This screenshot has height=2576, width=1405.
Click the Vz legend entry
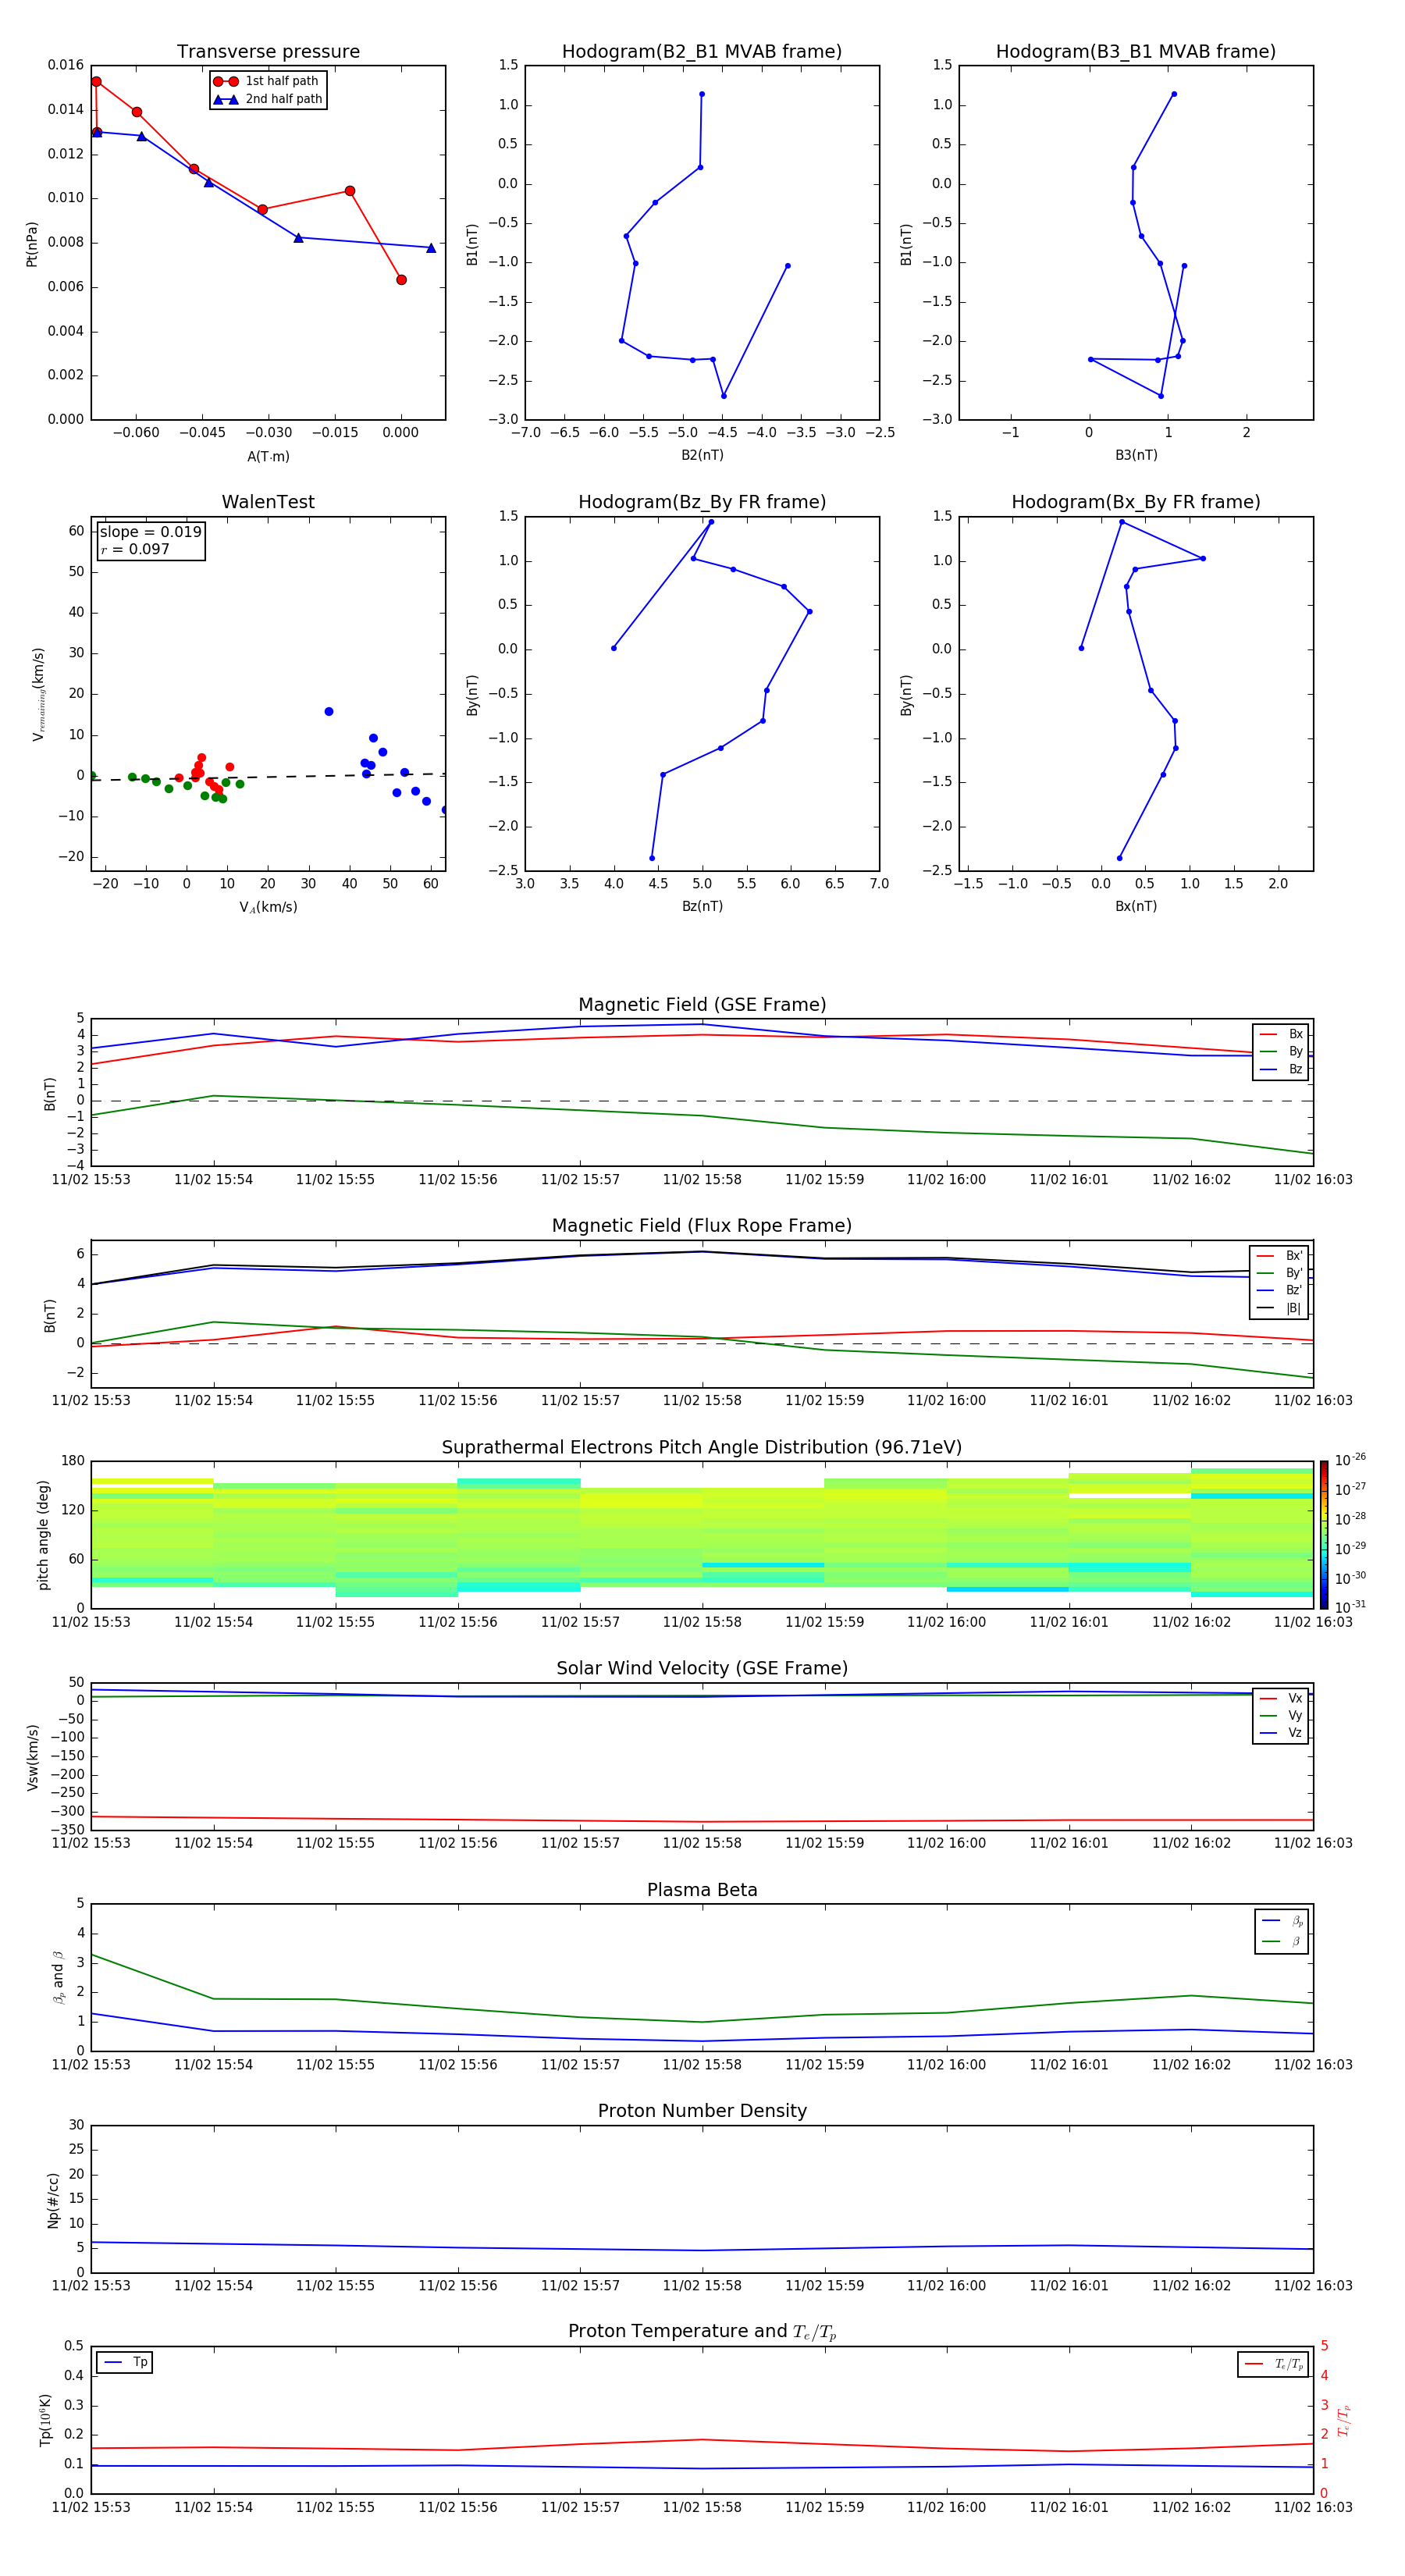click(1281, 1733)
